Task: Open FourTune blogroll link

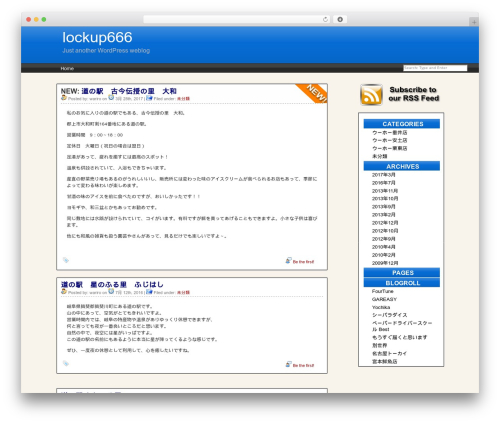Action: tap(383, 291)
